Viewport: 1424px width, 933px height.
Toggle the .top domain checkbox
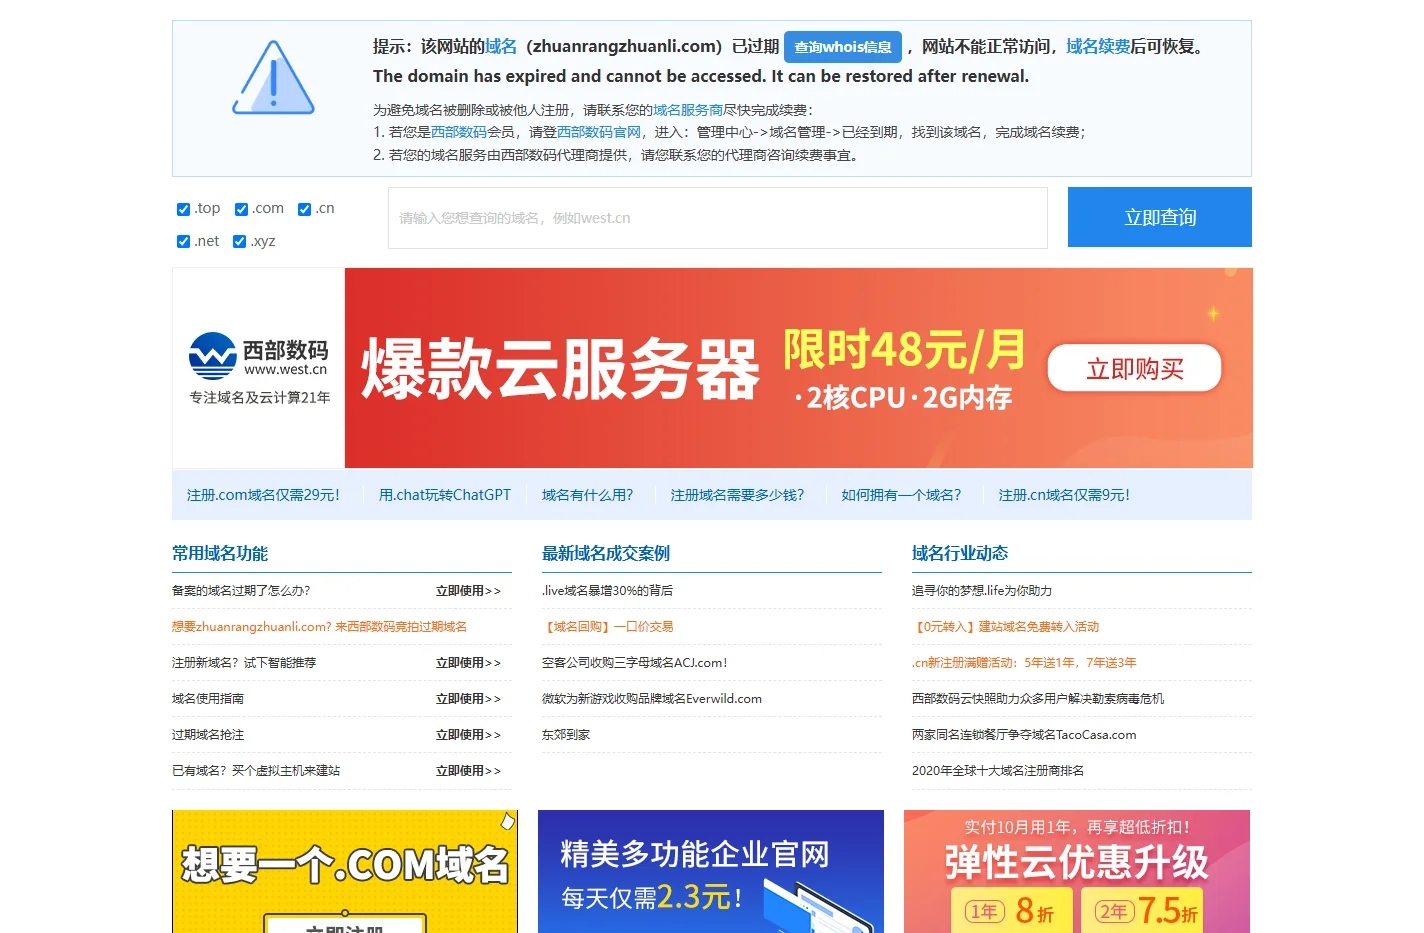[183, 209]
